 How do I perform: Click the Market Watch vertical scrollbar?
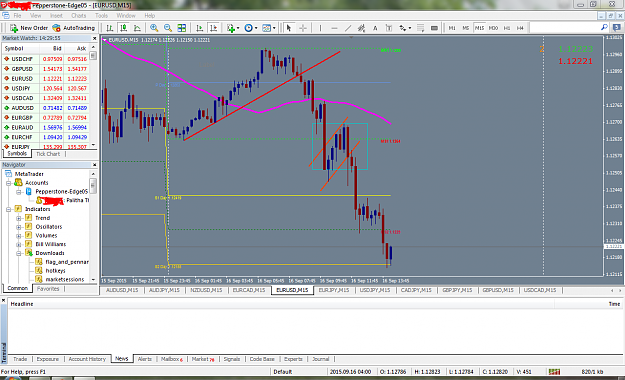tap(93, 96)
